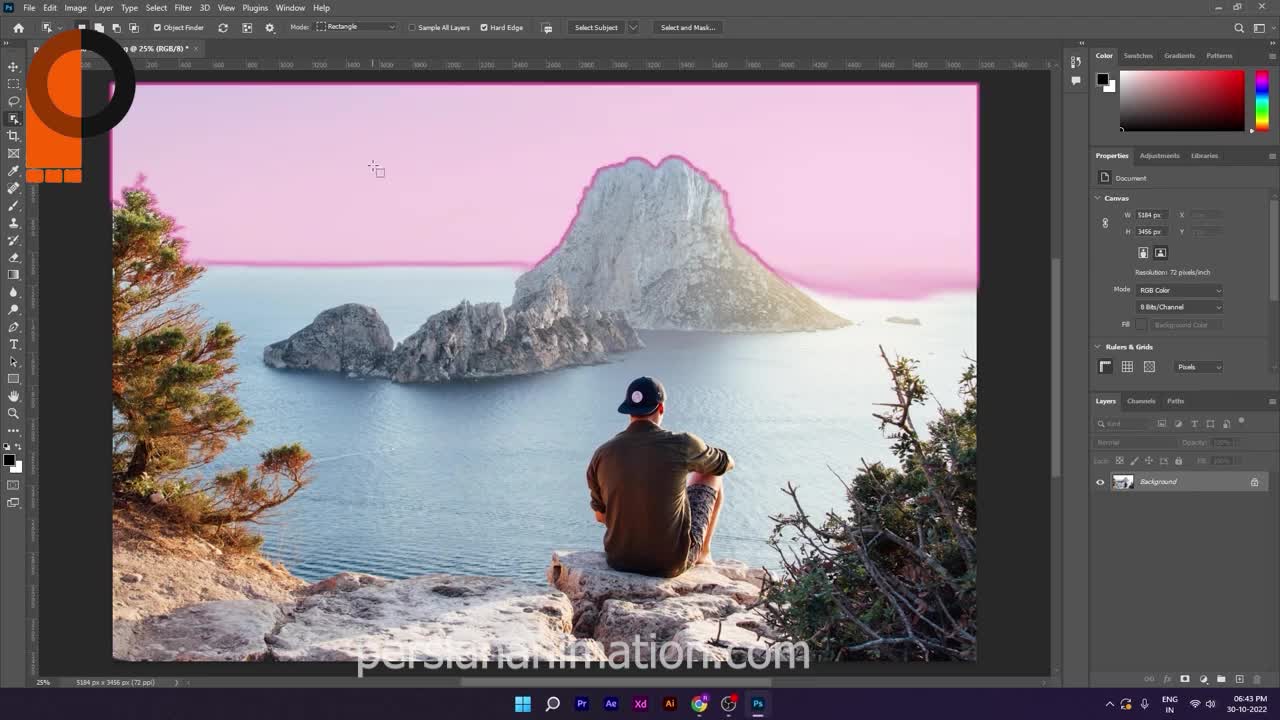Hide the Background layer visibility eye
The width and height of the screenshot is (1280, 720).
1100,482
